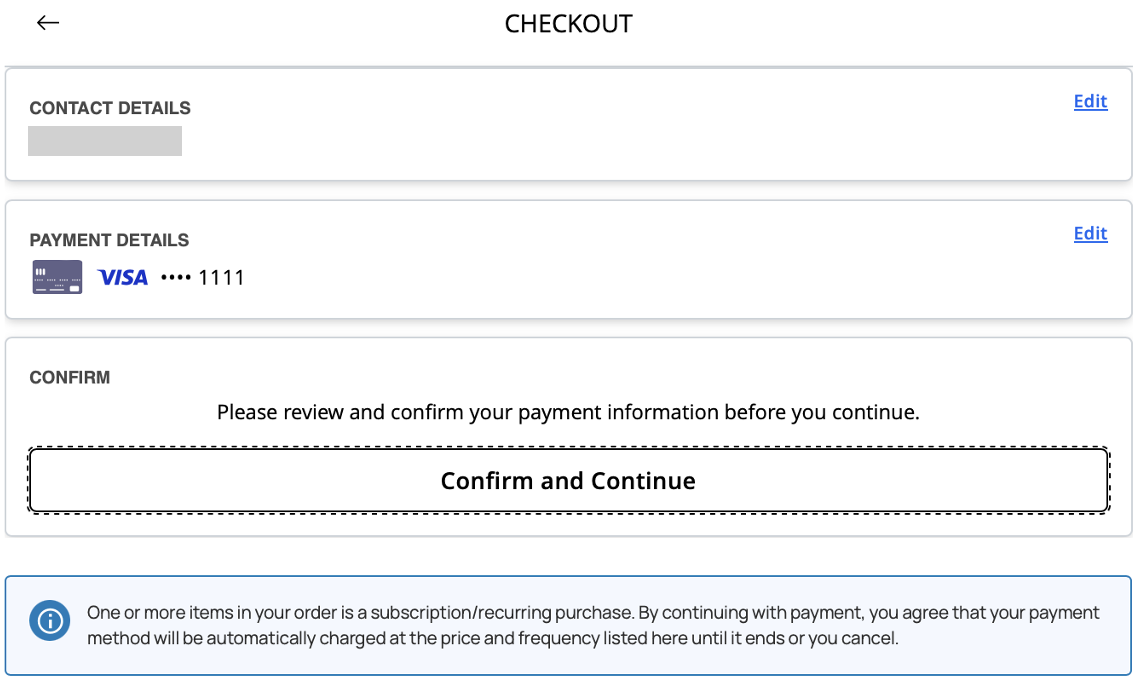Click the VISA logo
Viewport: 1138px width, 682px height.
click(x=123, y=277)
